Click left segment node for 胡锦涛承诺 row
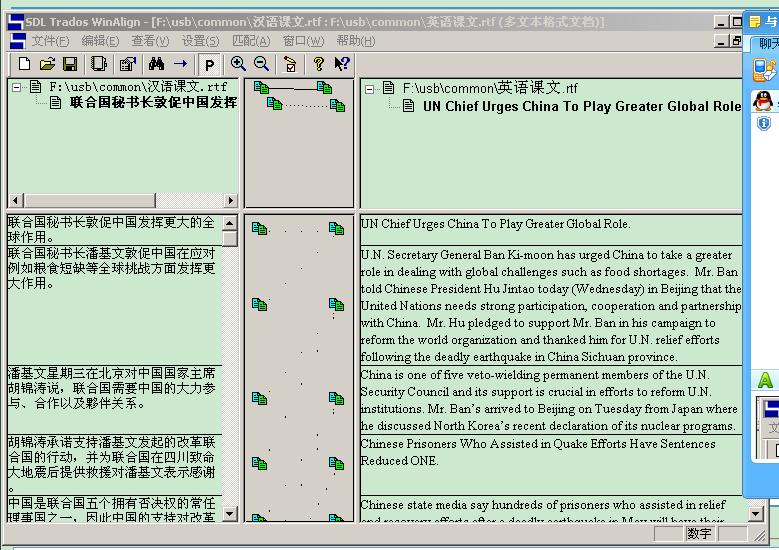 click(x=259, y=464)
